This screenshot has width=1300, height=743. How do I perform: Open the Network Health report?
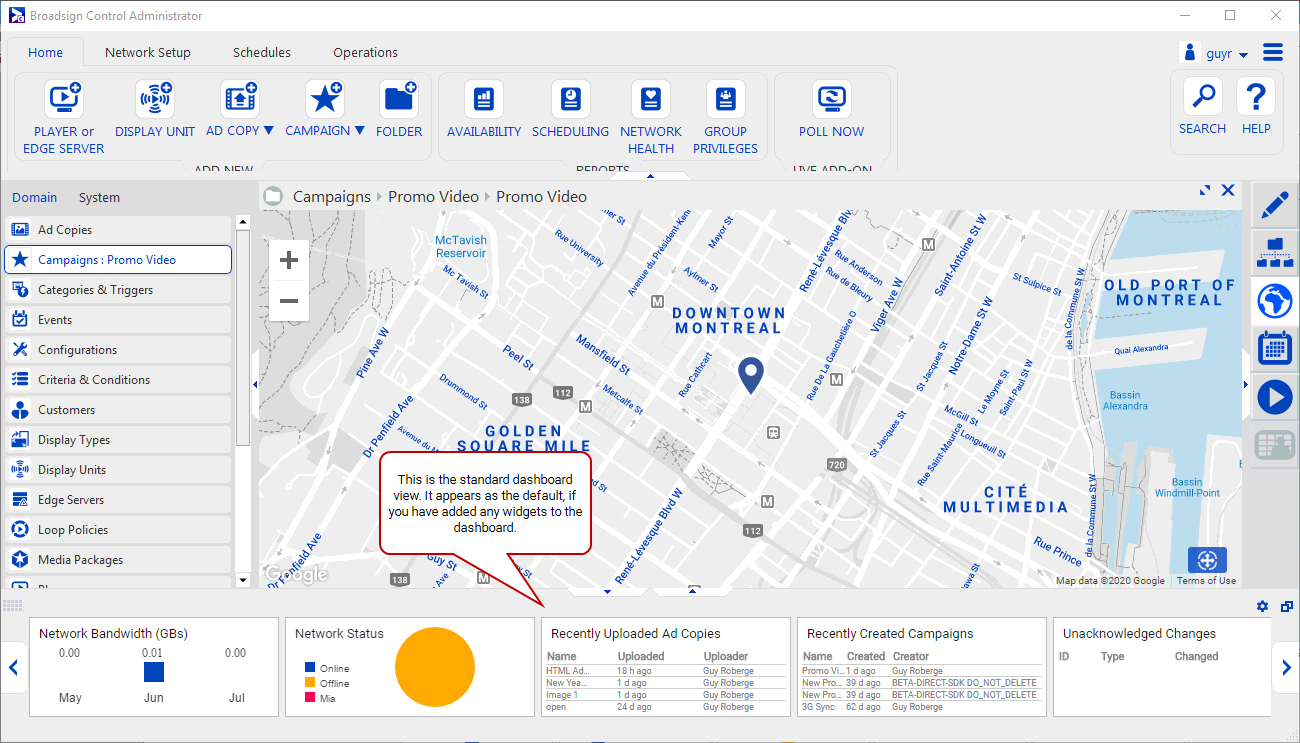pyautogui.click(x=651, y=118)
